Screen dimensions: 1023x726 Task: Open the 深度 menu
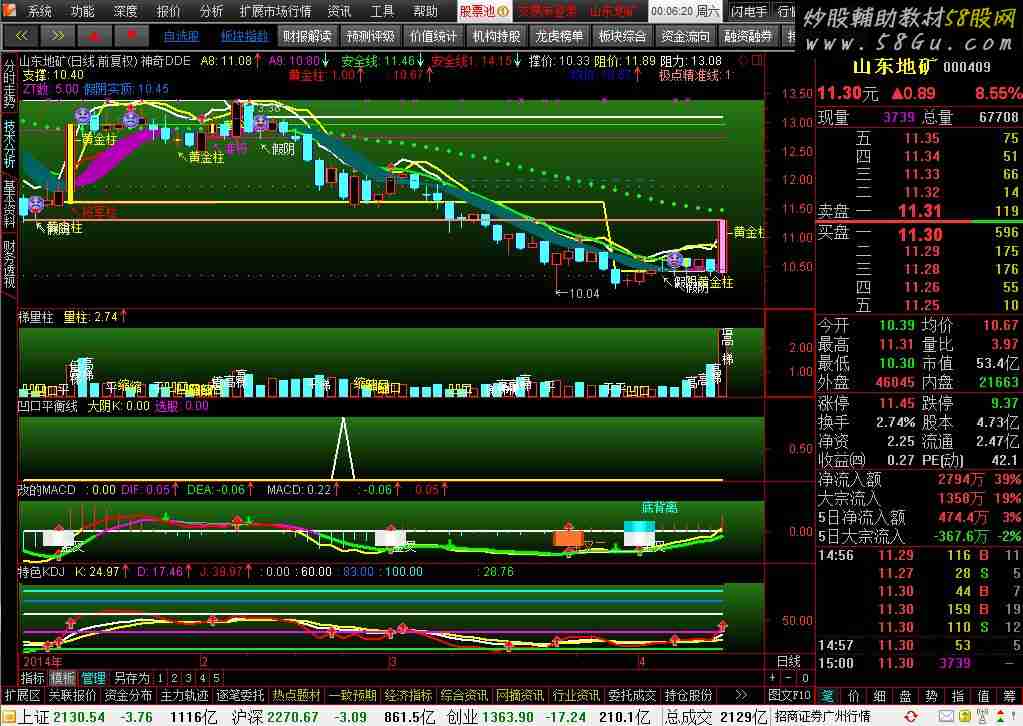(x=125, y=10)
